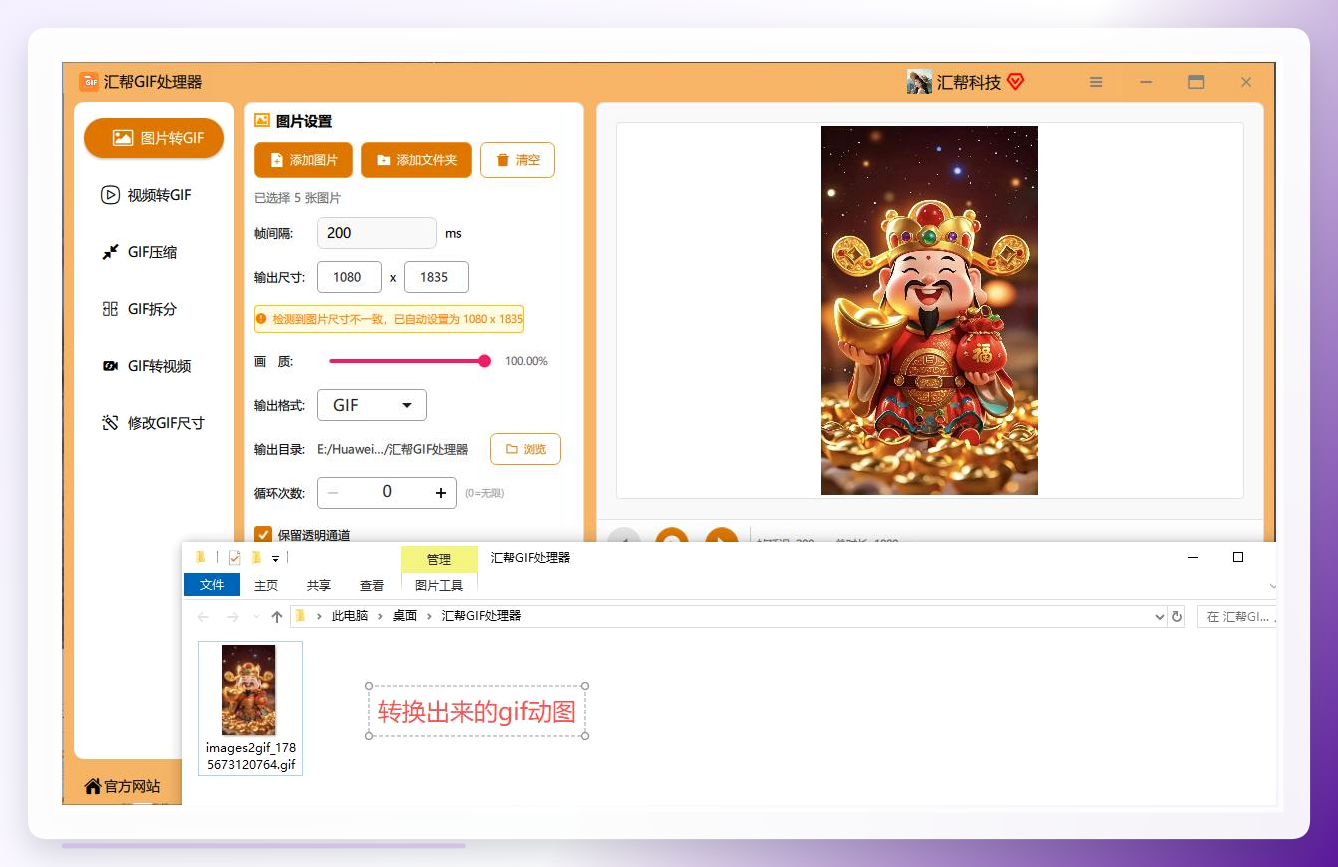Click the folder icon at far left of the Explorer title bar
Image resolution: width=1338 pixels, height=867 pixels.
201,557
